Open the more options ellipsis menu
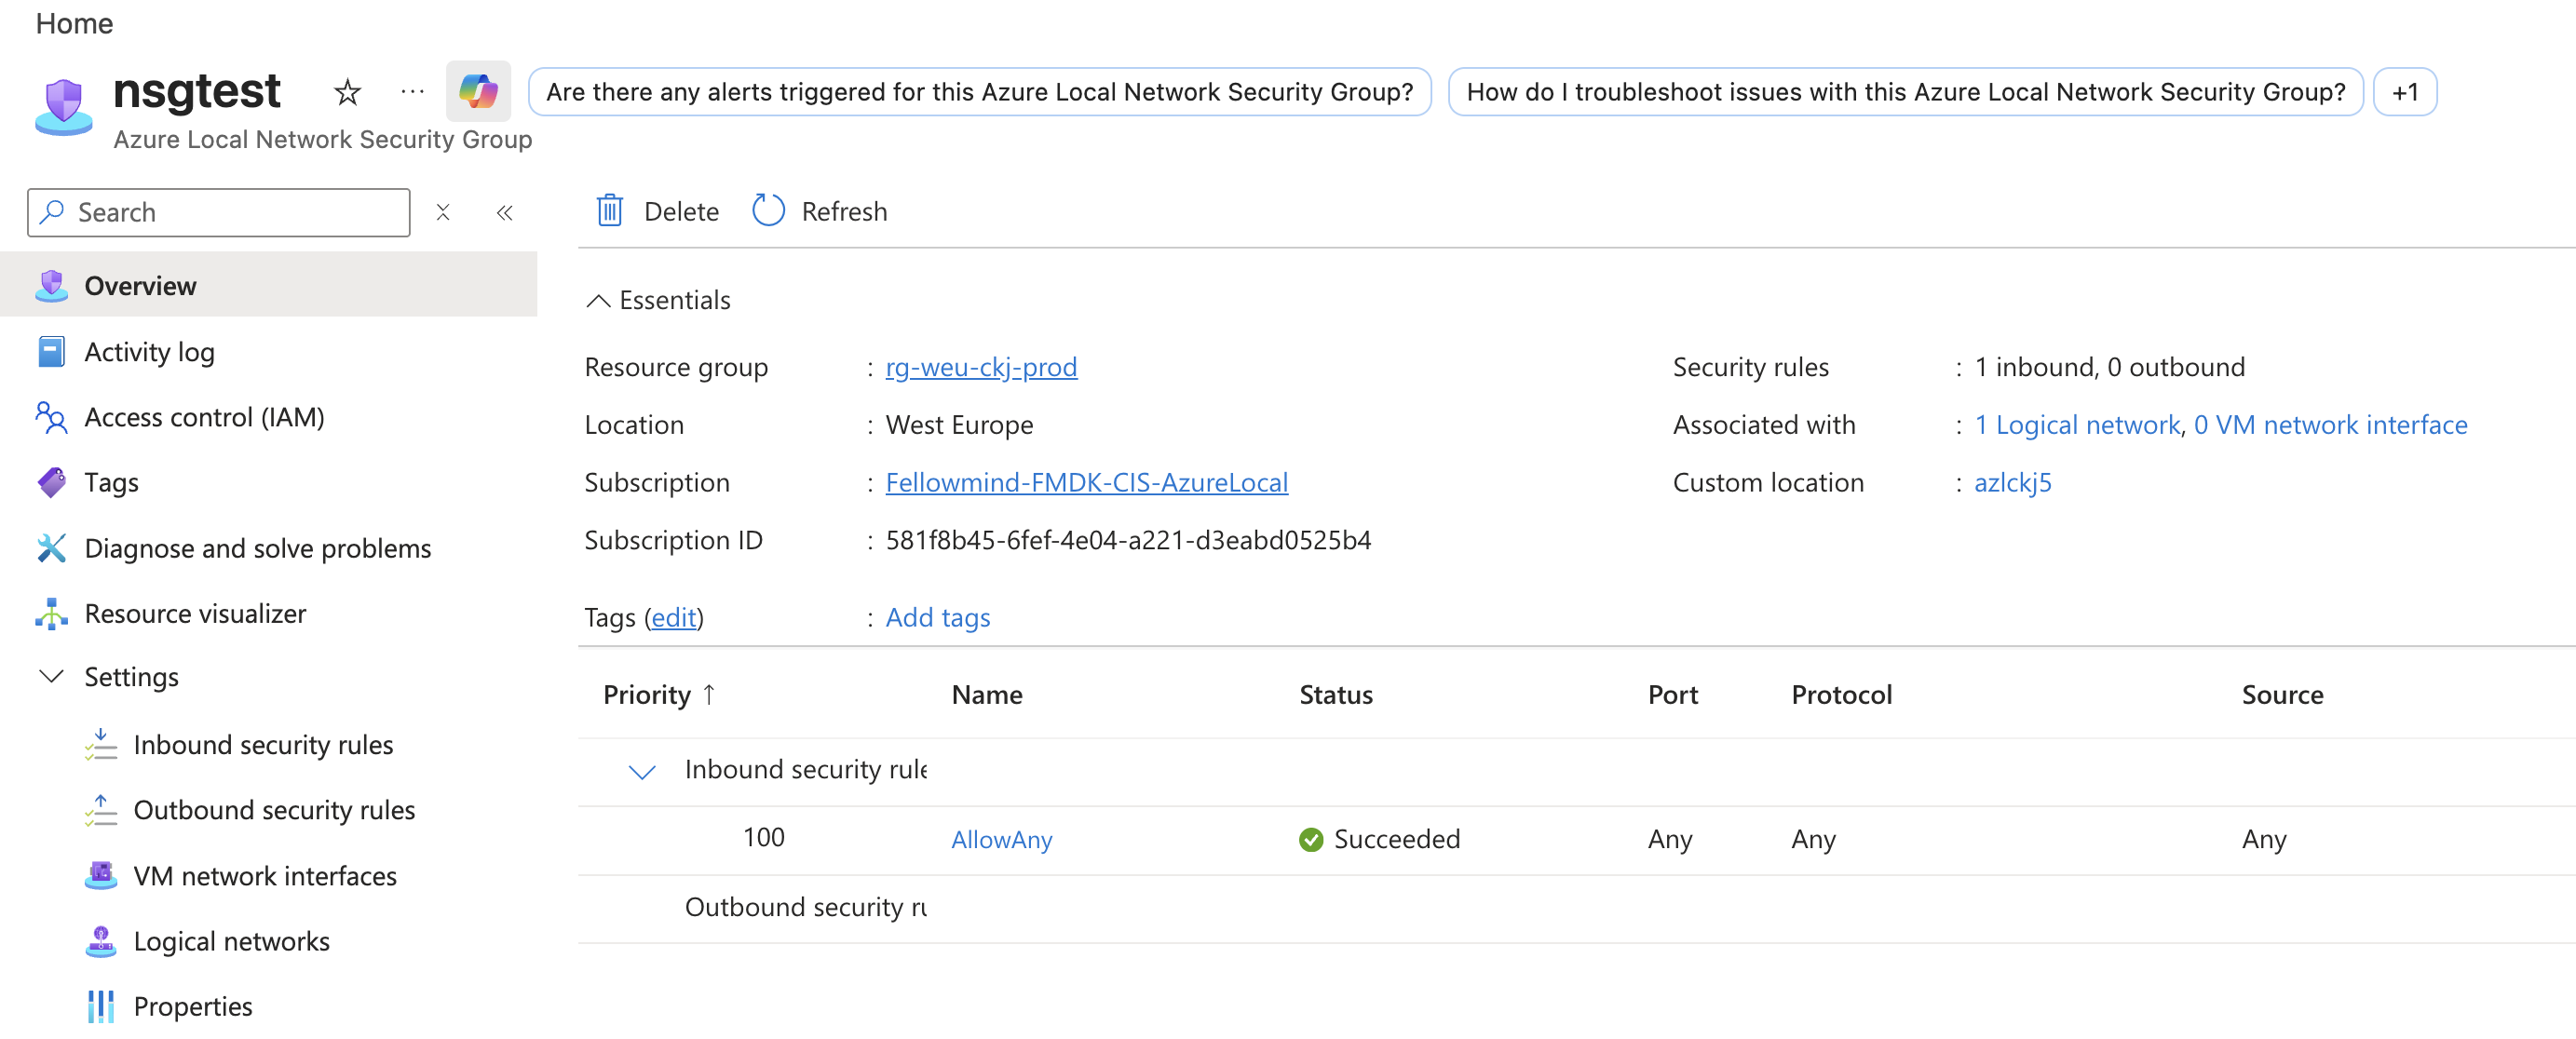Screen dimensions: 2576x1039 [412, 92]
